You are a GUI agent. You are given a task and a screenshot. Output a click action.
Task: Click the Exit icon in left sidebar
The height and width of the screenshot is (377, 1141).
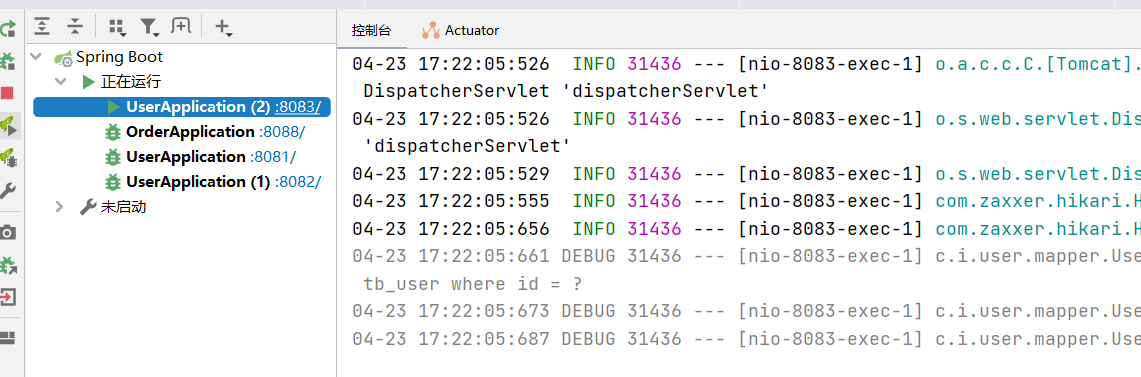click(8, 297)
